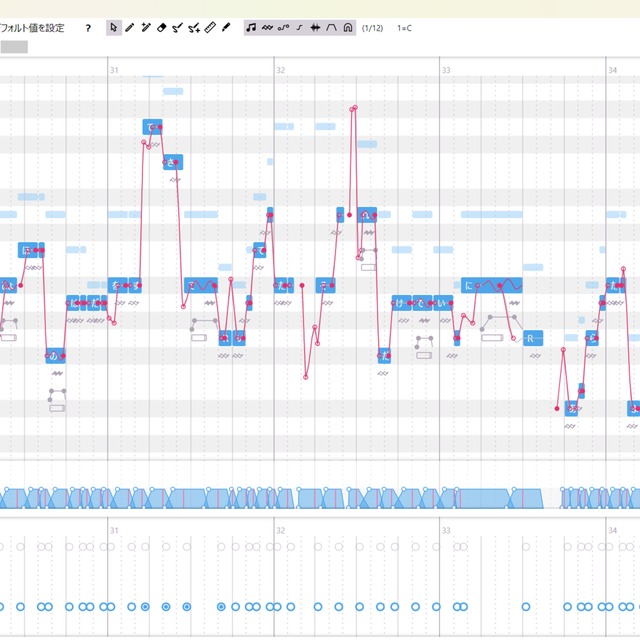Image resolution: width=640 pixels, height=640 pixels.
Task: Choose the fountain pen tool
Action: point(226,28)
